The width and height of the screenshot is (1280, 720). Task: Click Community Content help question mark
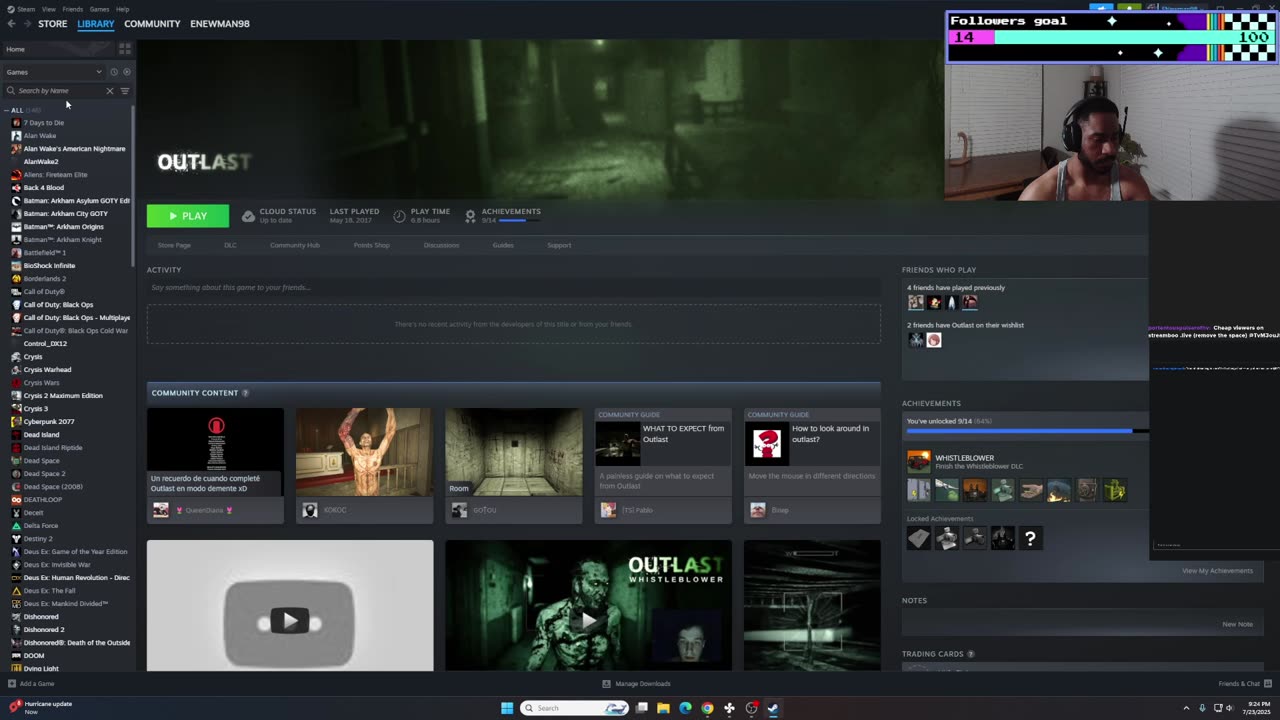click(245, 393)
